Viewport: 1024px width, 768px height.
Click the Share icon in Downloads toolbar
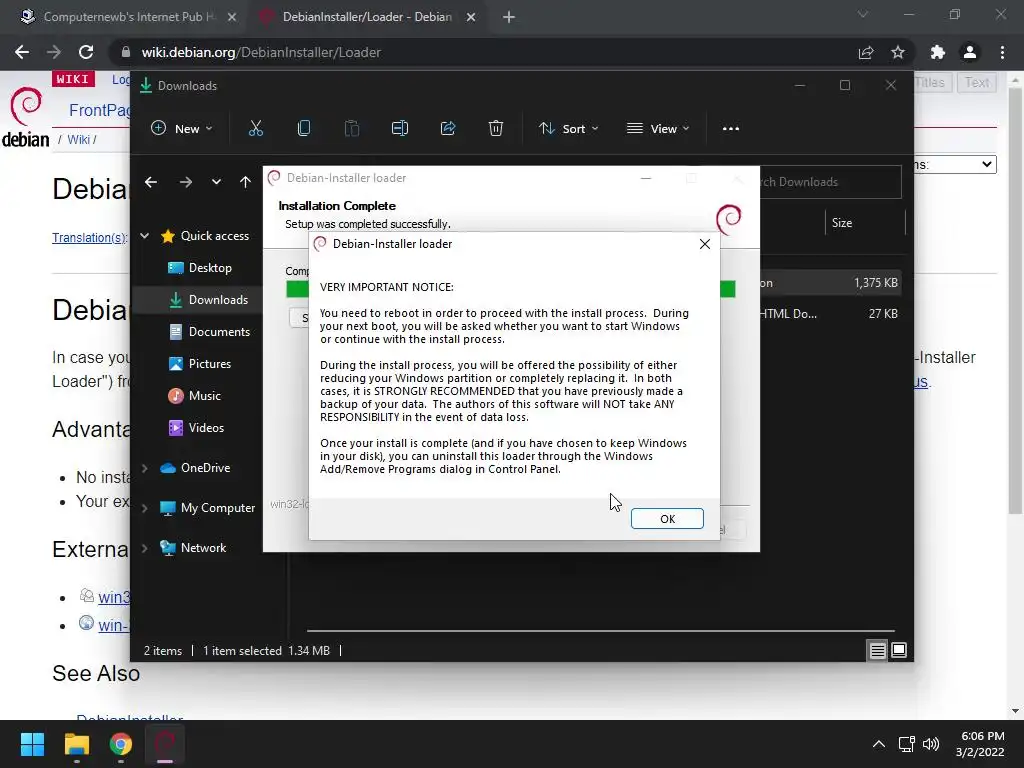[x=448, y=129]
